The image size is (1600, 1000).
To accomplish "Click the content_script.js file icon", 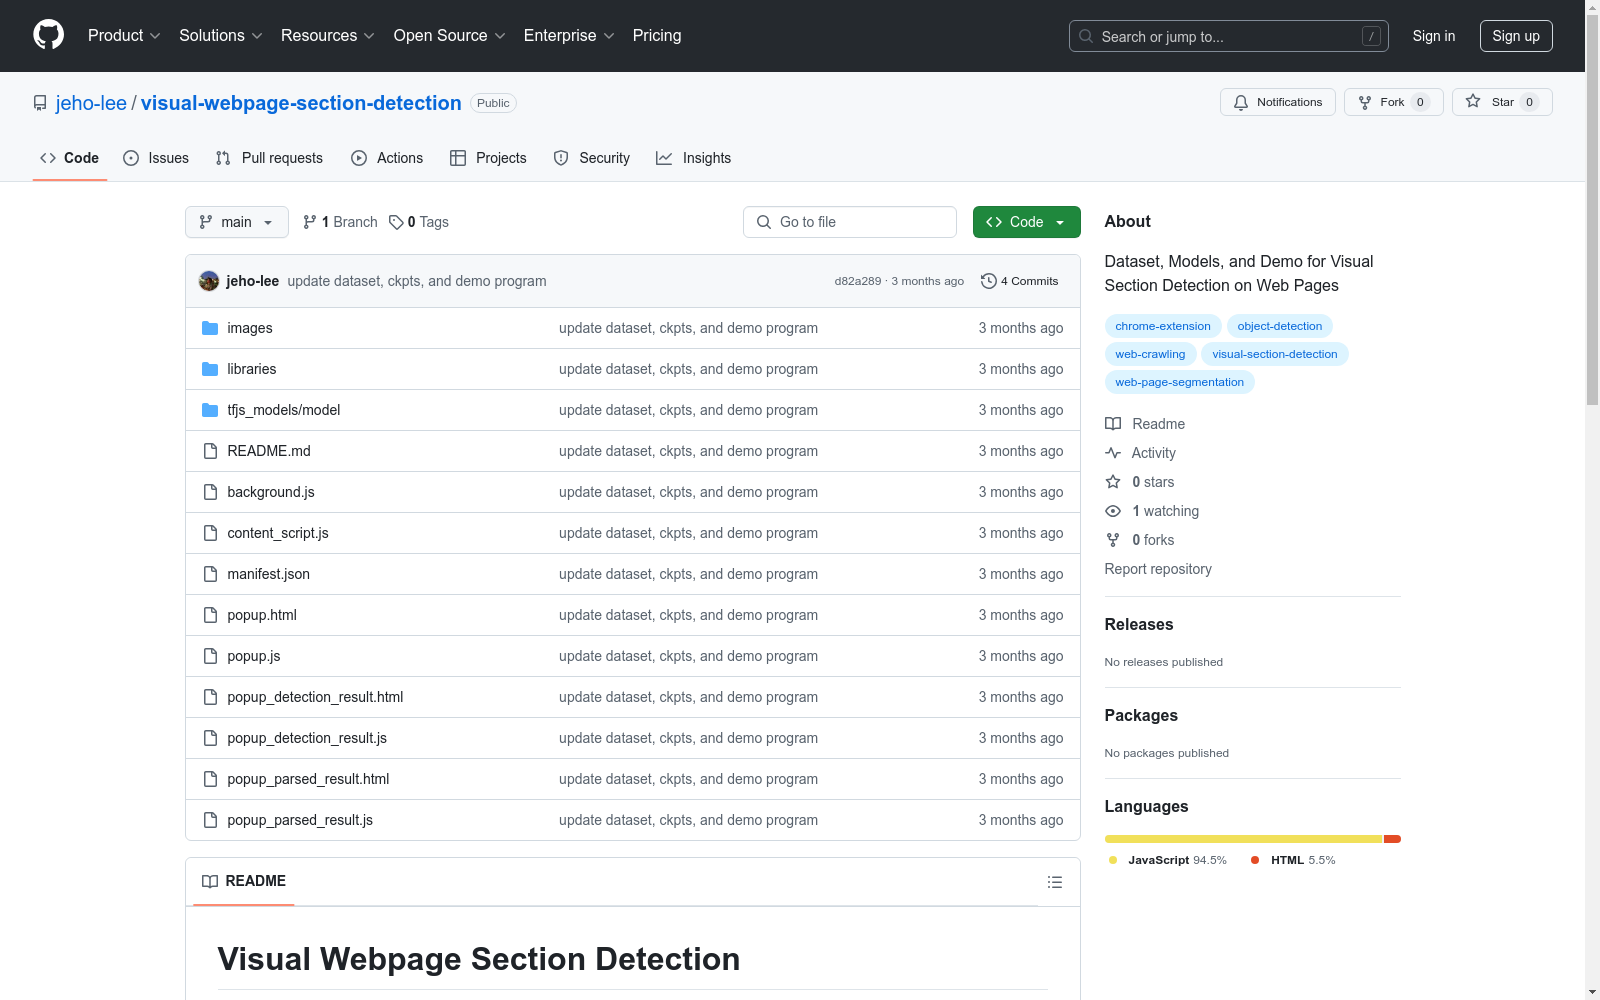I will [210, 533].
